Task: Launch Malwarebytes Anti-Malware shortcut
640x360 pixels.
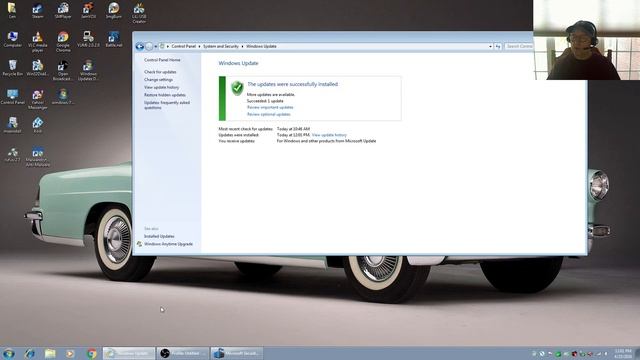Action: (38, 157)
